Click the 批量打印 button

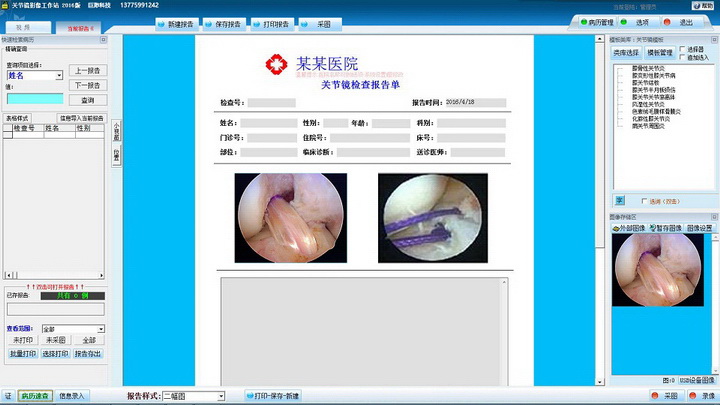pyautogui.click(x=23, y=354)
